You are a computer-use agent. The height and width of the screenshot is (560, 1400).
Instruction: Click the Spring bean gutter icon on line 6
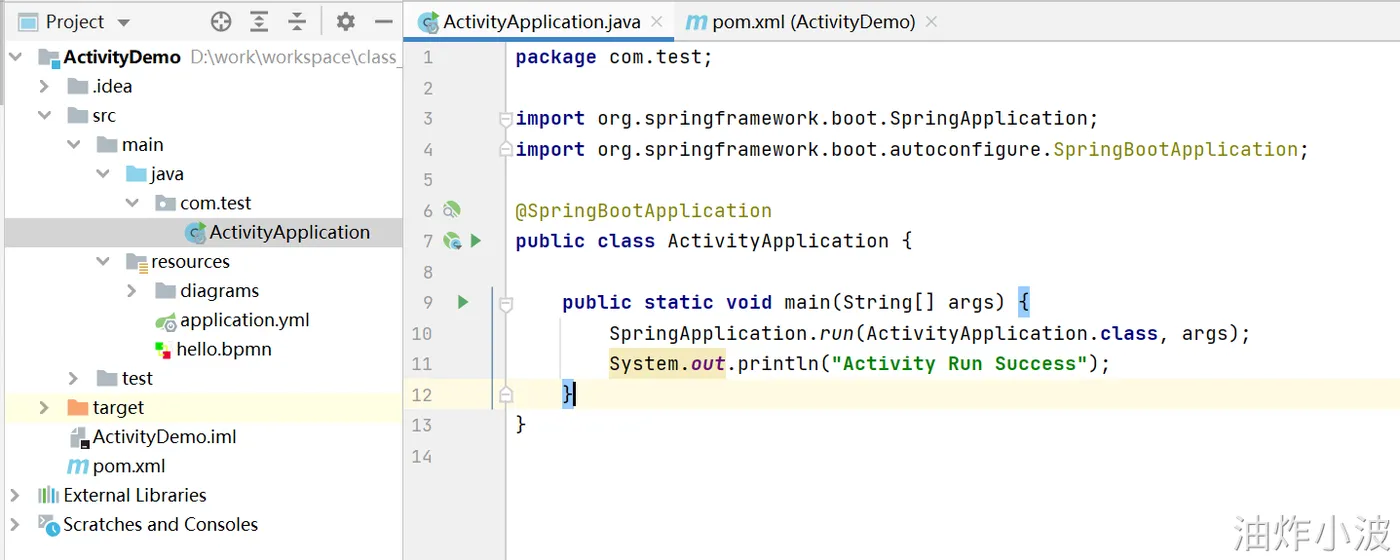point(452,210)
